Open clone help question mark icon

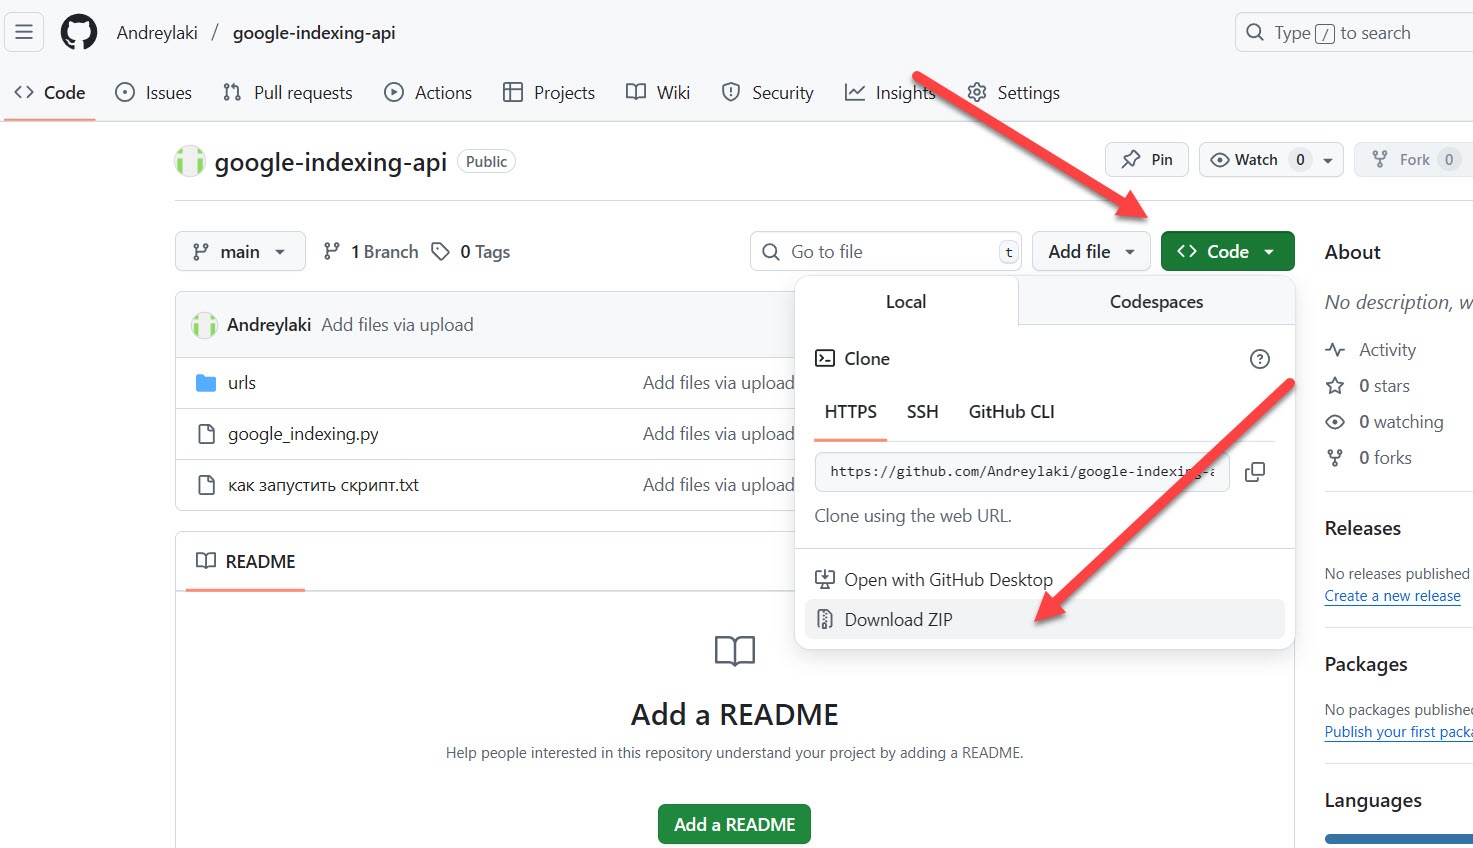(1260, 359)
